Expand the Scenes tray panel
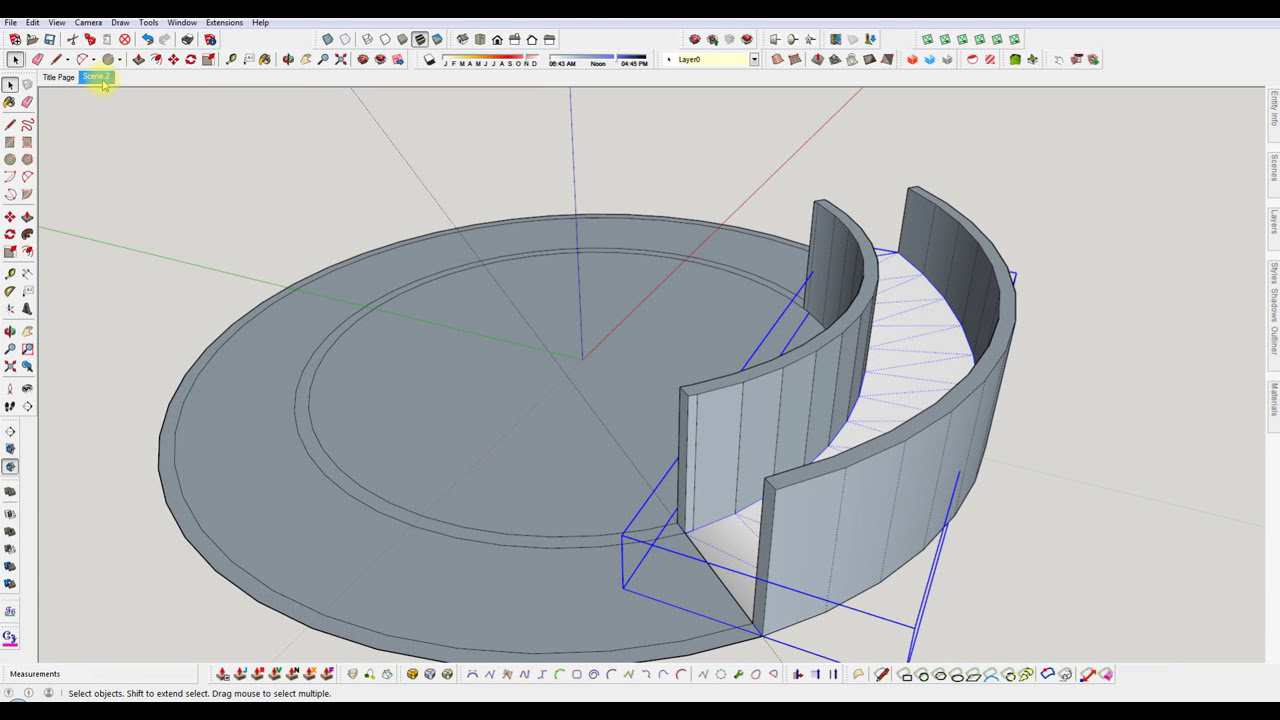Viewport: 1280px width, 720px height. [1274, 167]
